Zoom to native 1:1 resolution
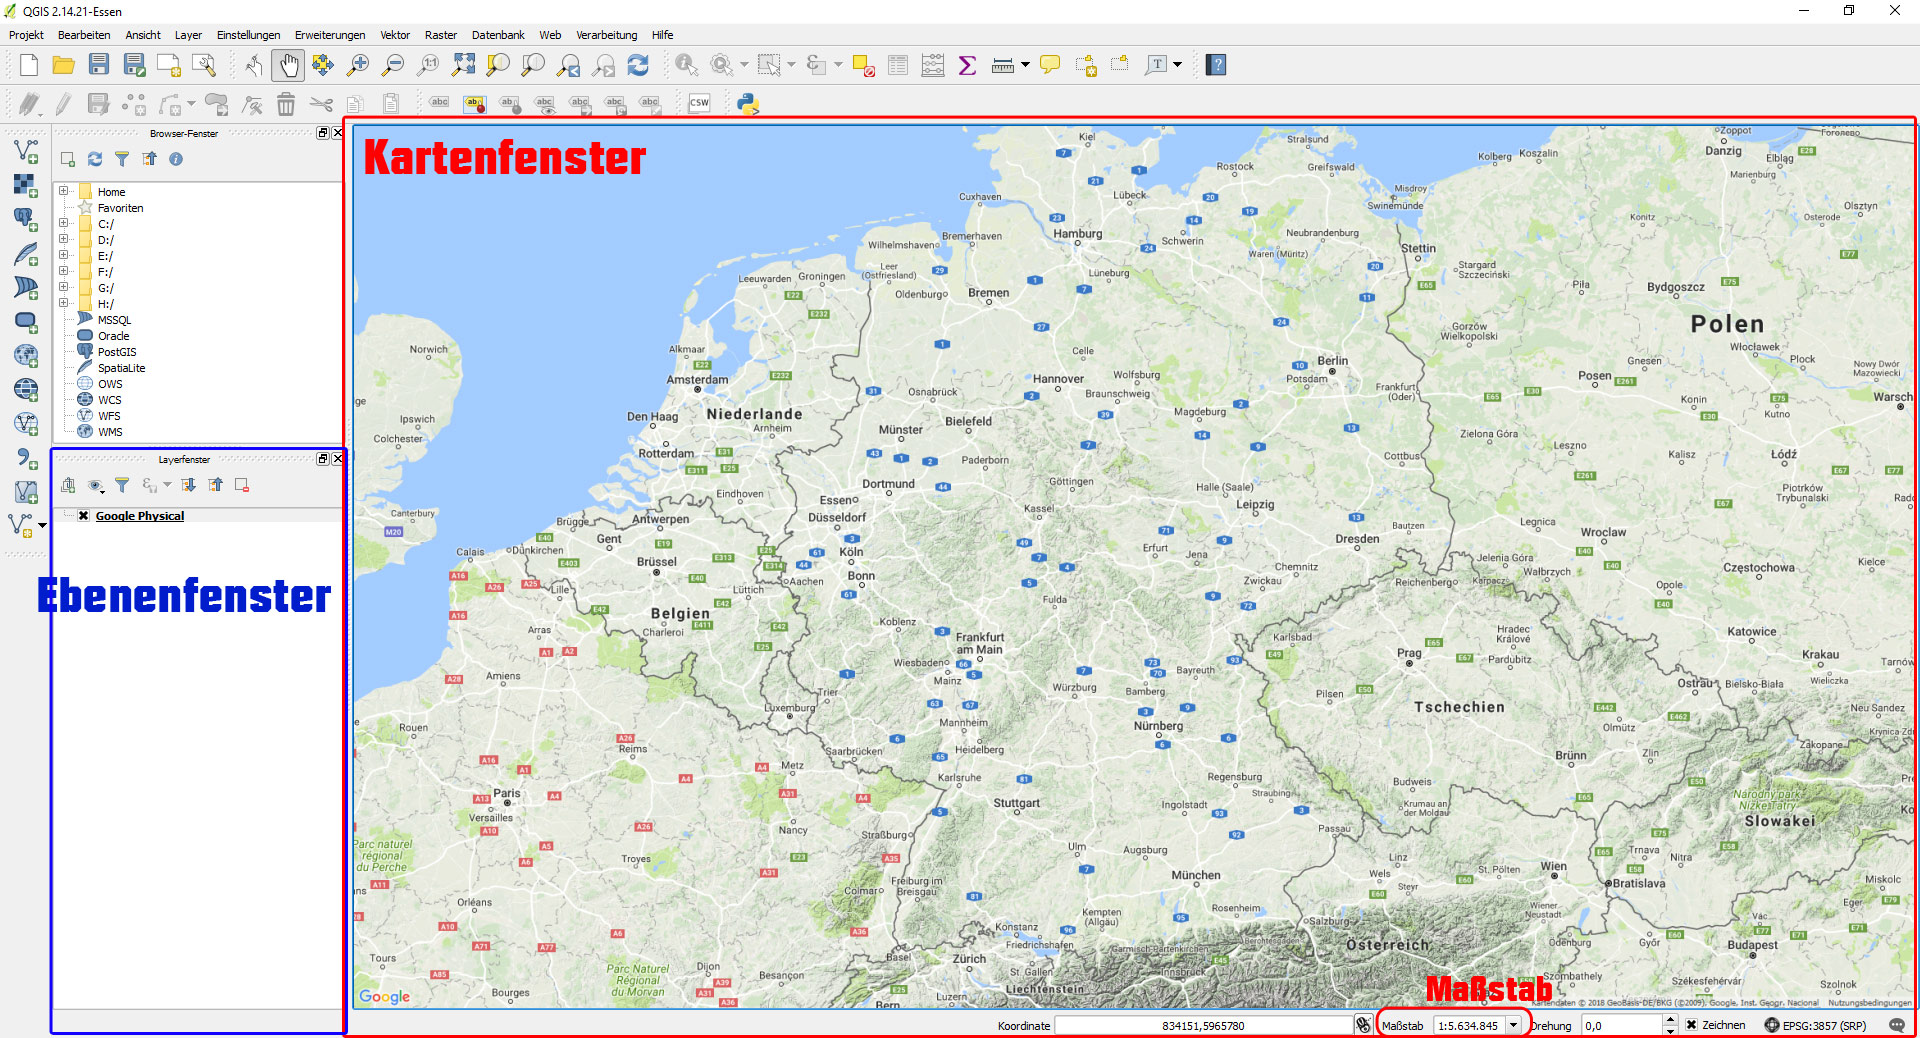This screenshot has height=1038, width=1920. pos(428,65)
